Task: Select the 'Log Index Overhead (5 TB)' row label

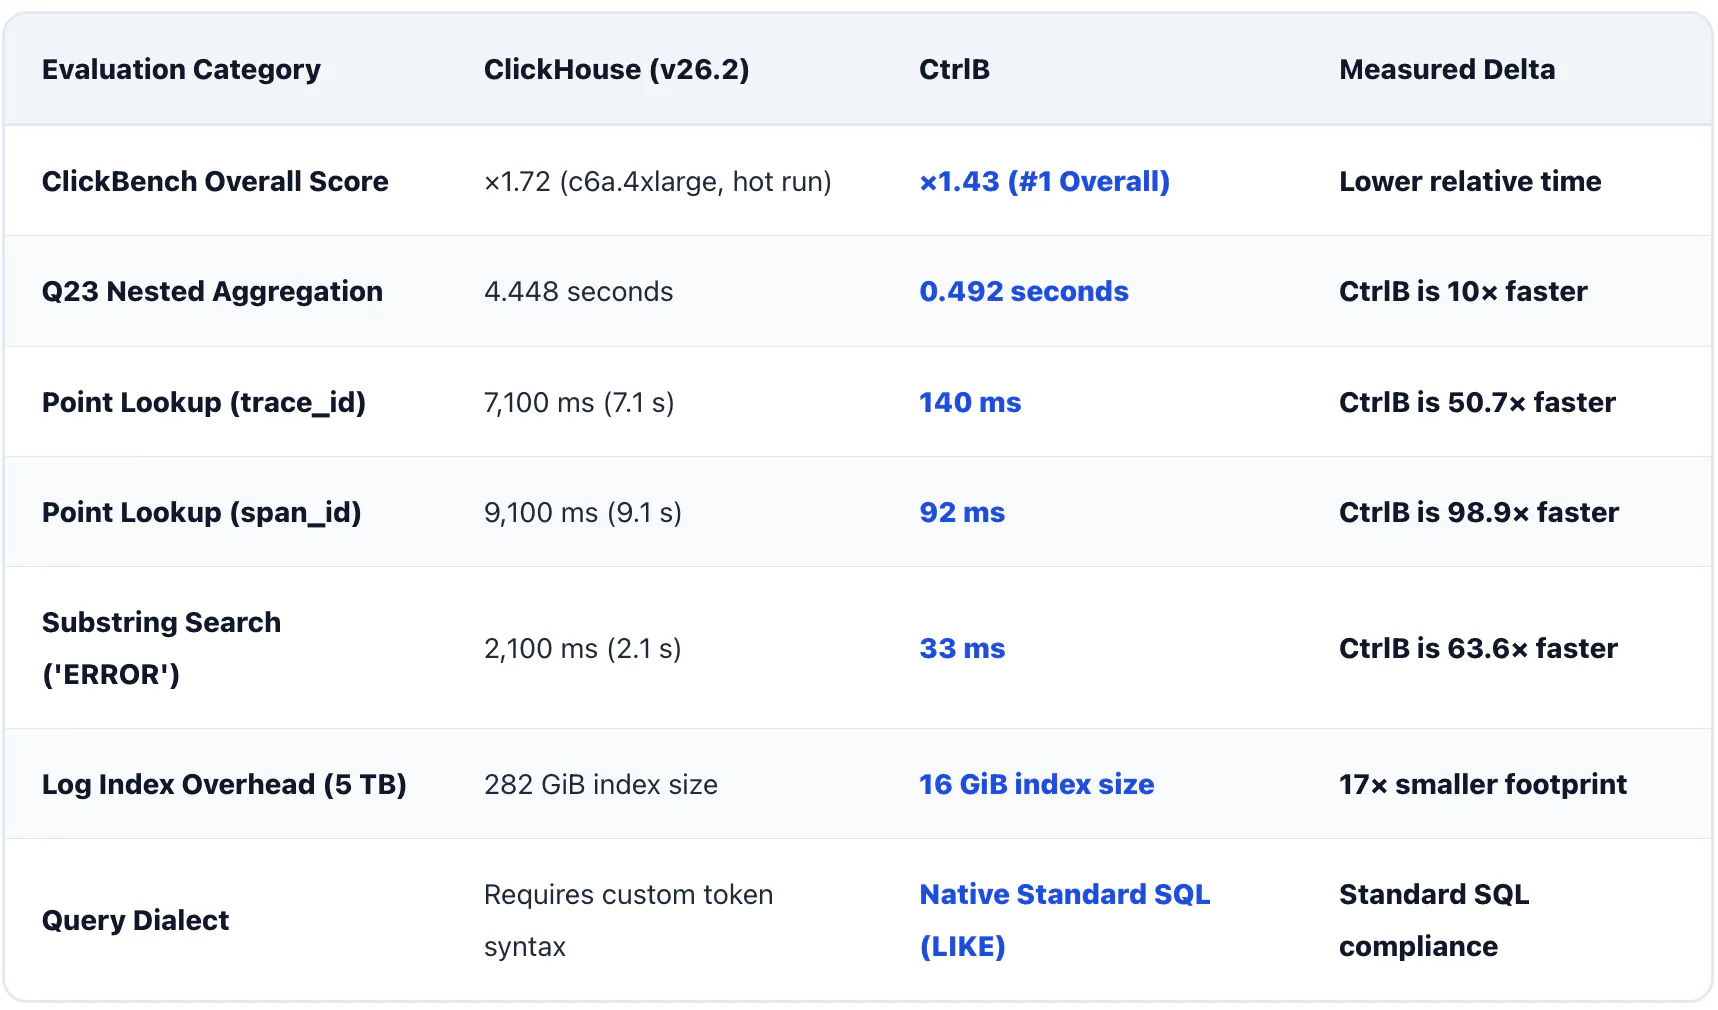Action: click(x=224, y=784)
